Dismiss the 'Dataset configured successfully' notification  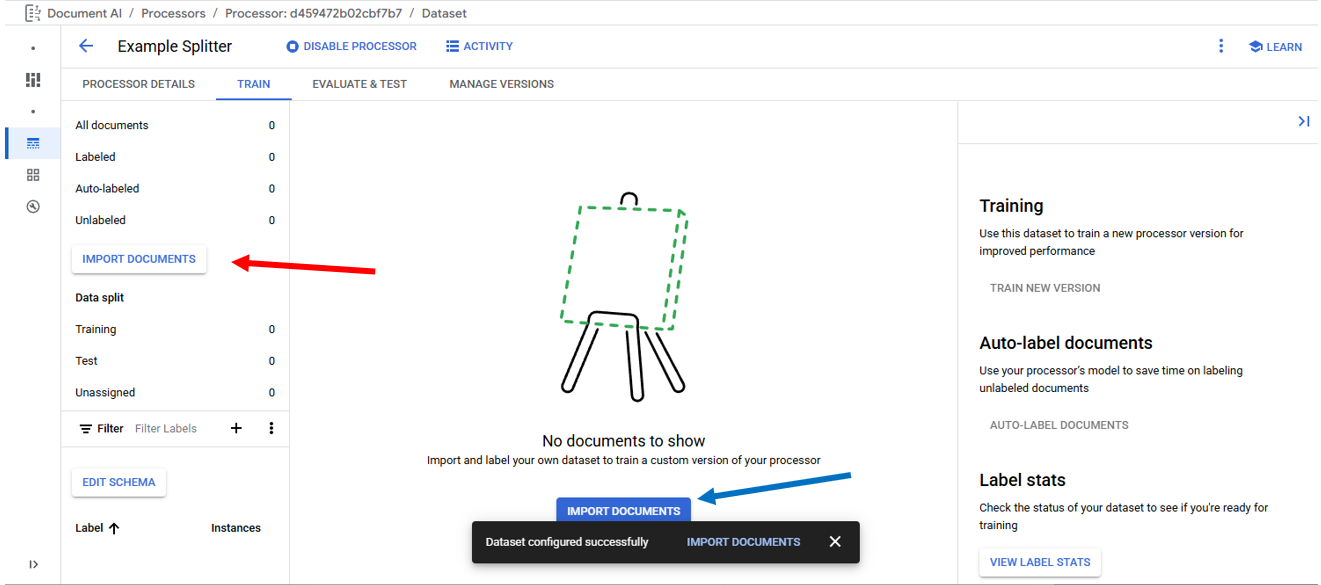tap(835, 542)
